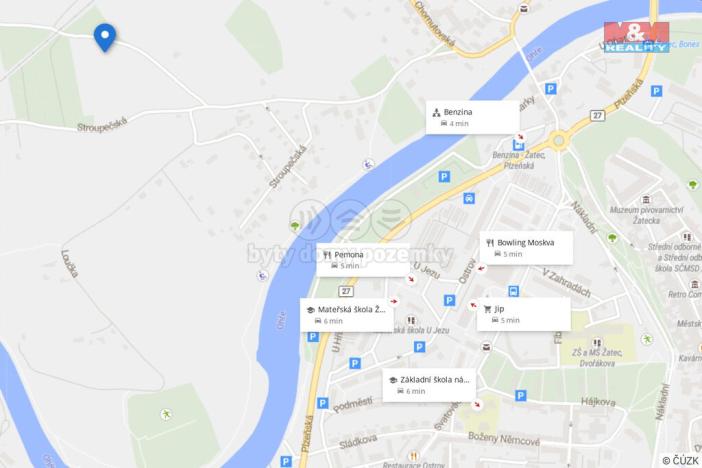Open the Pemona restaurant info card
This screenshot has width=702, height=468.
pos(363,260)
